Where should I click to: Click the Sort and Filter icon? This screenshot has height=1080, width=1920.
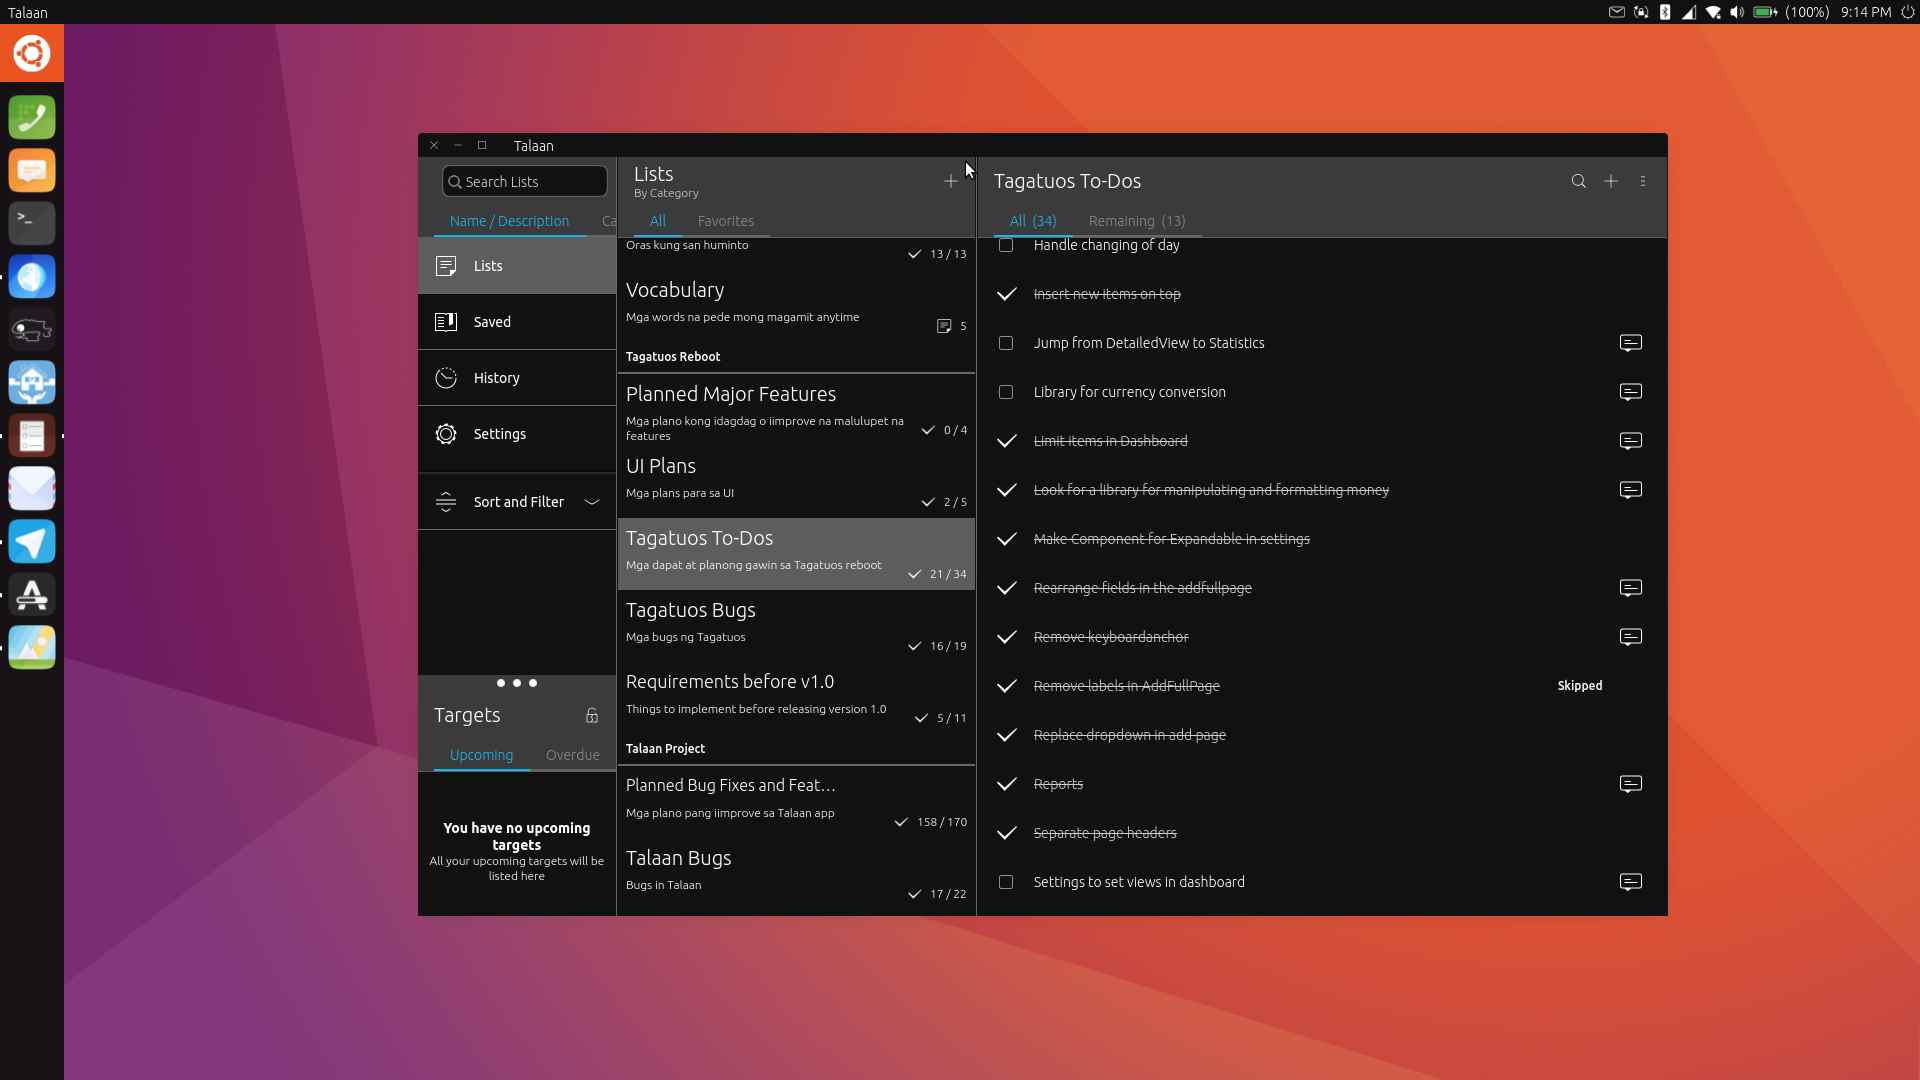[x=446, y=502]
